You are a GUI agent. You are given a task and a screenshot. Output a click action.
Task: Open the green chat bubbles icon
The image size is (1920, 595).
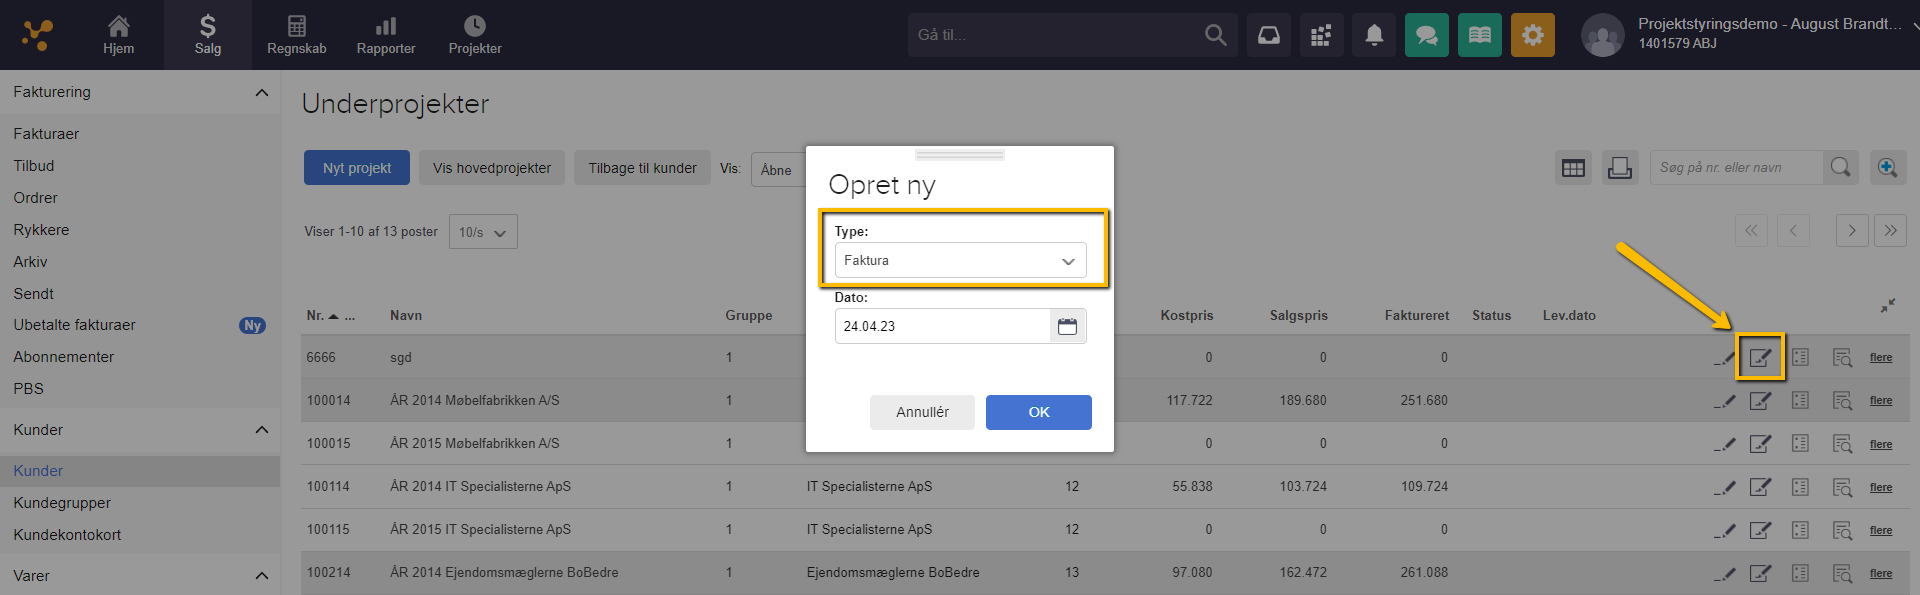1426,36
